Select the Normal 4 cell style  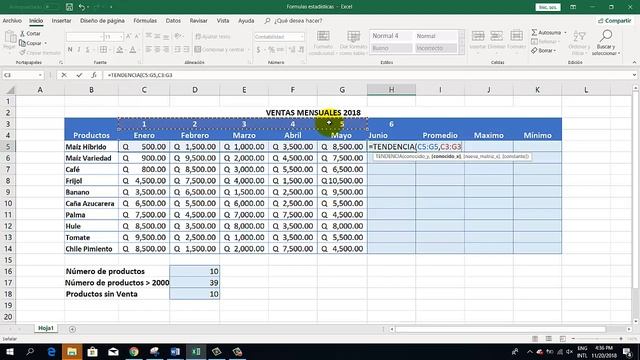[x=391, y=36]
